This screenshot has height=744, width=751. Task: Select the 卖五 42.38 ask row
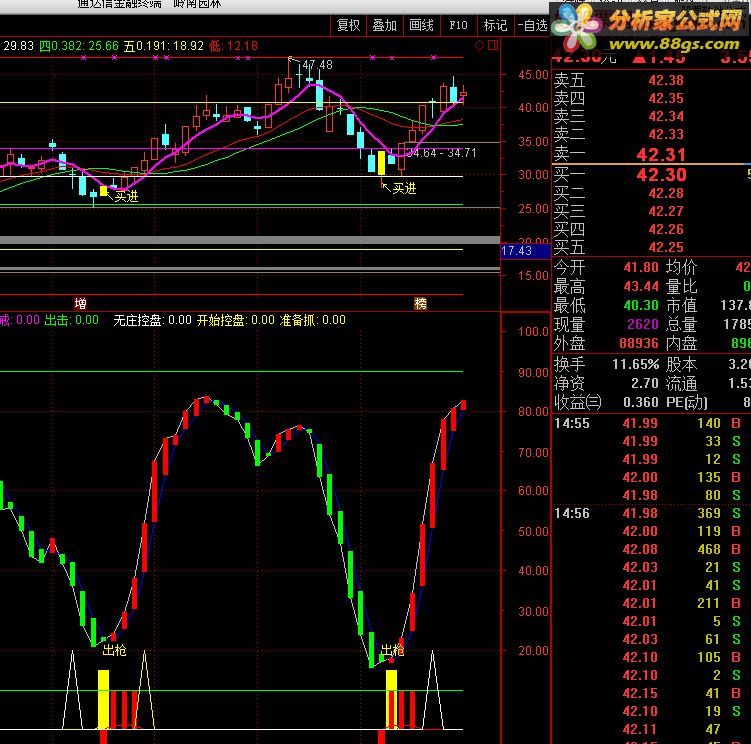click(x=651, y=80)
